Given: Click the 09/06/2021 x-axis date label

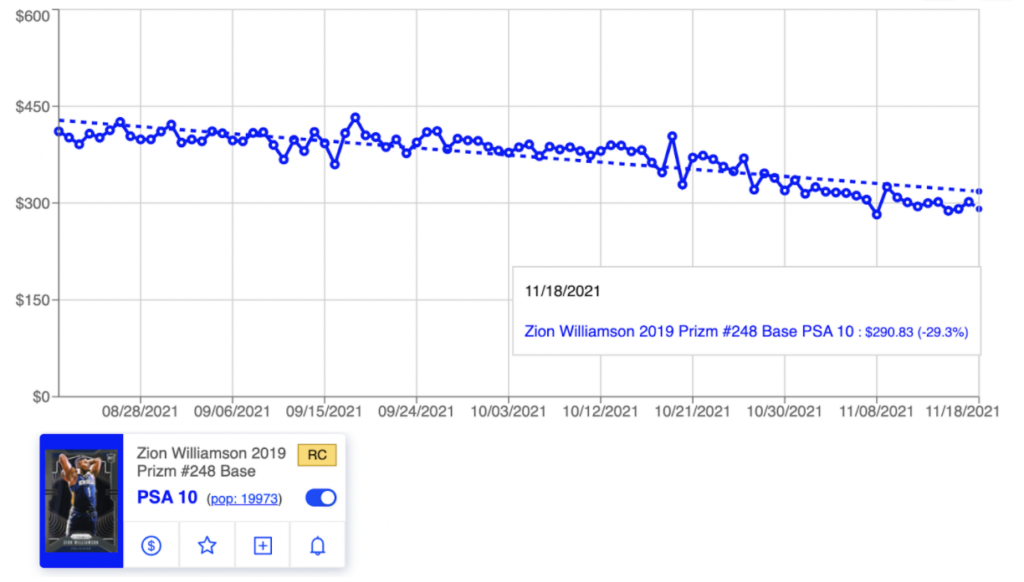Looking at the screenshot, I should point(232,412).
